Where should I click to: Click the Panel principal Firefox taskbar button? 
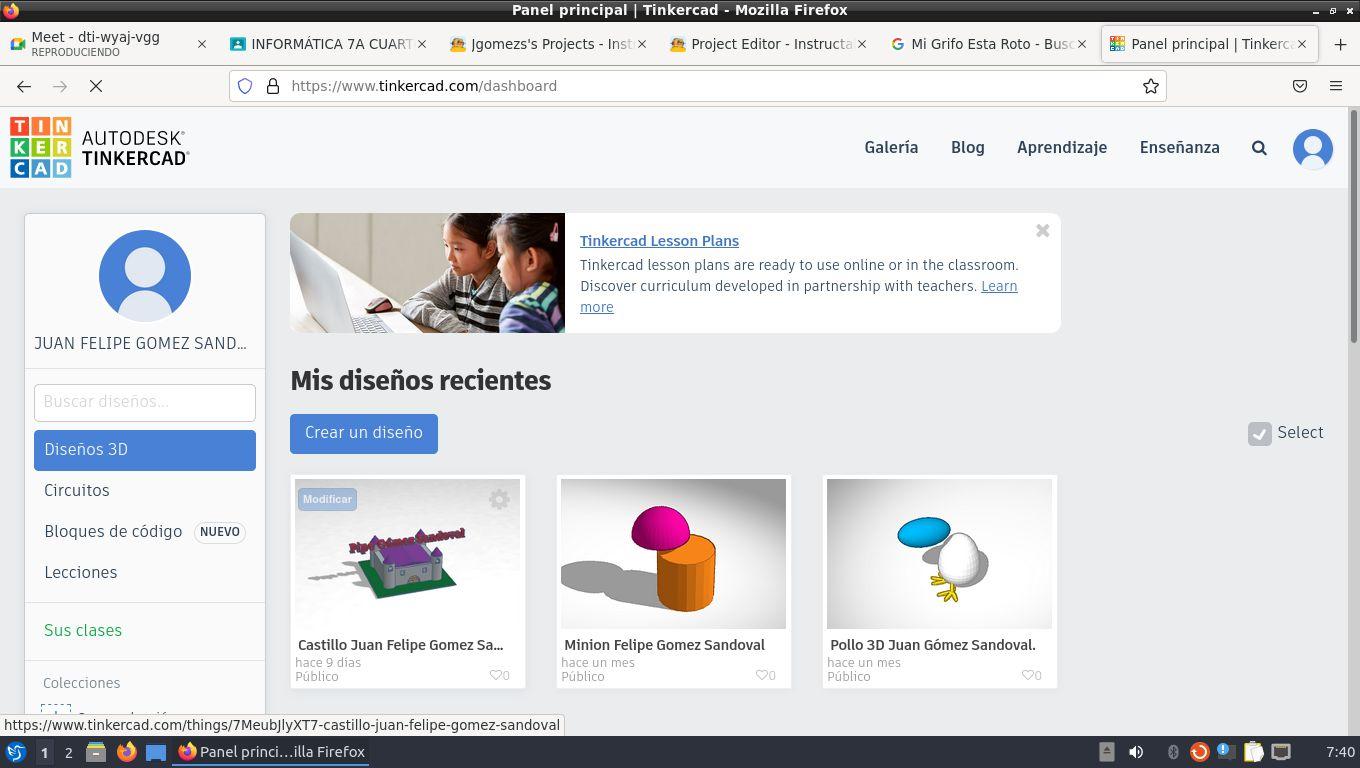coord(272,752)
